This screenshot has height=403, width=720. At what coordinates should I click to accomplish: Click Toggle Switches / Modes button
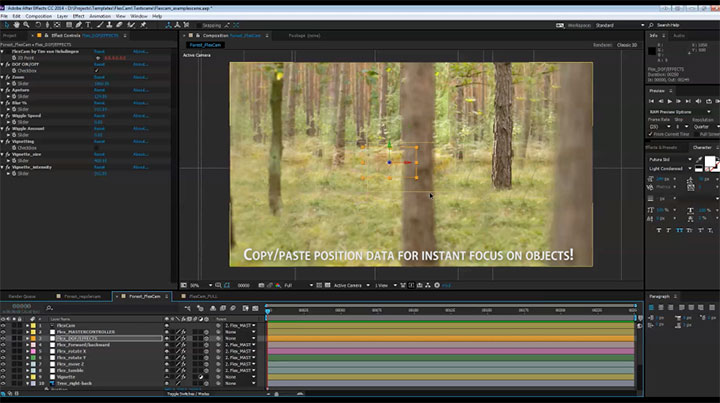[188, 394]
